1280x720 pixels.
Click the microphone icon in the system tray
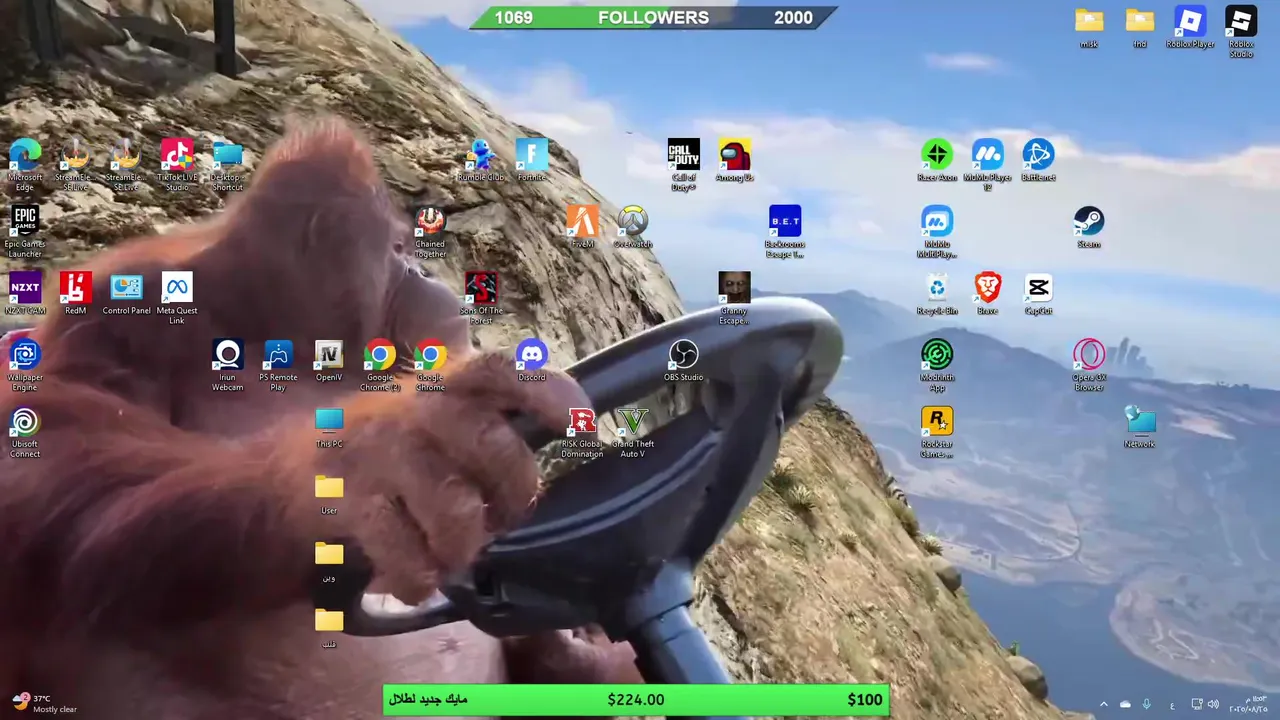(1147, 704)
